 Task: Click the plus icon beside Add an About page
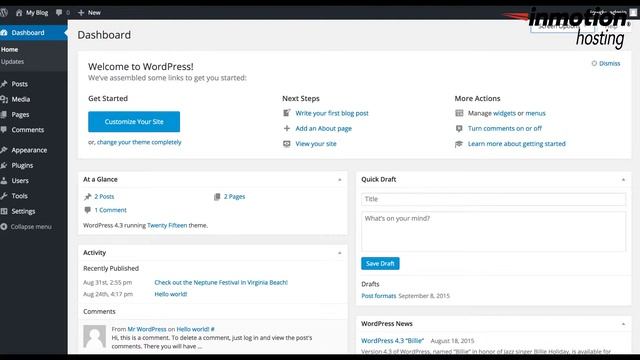[287, 129]
